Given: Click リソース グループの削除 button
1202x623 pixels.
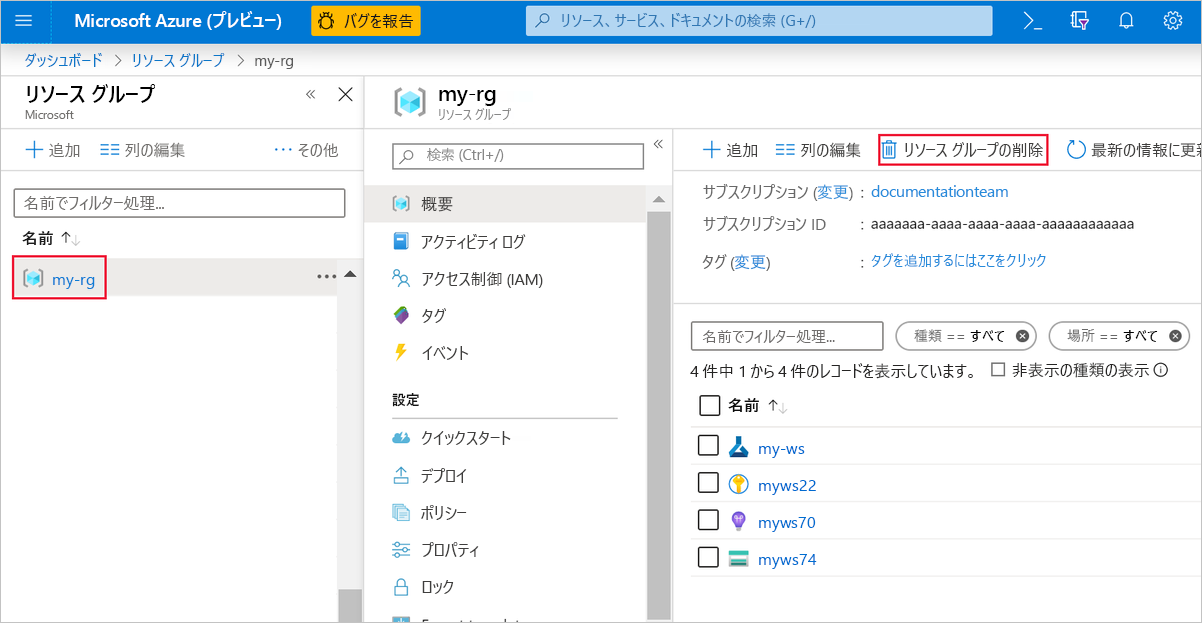Looking at the screenshot, I should click(x=963, y=150).
